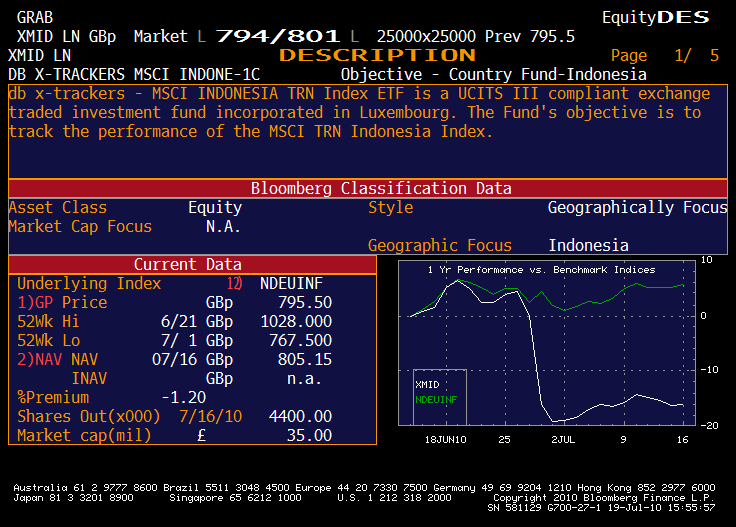Click the 18JUN10 chart axis date

point(445,440)
